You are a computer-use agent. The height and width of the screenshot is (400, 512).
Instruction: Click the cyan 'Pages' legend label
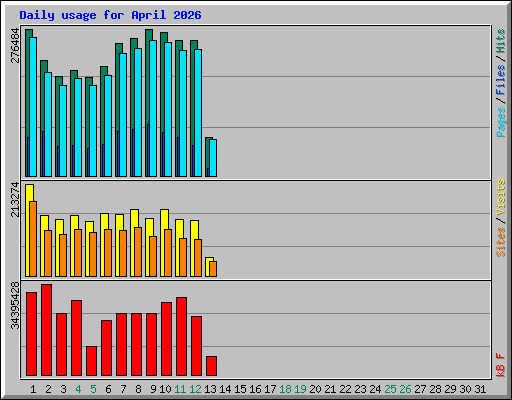pos(501,122)
